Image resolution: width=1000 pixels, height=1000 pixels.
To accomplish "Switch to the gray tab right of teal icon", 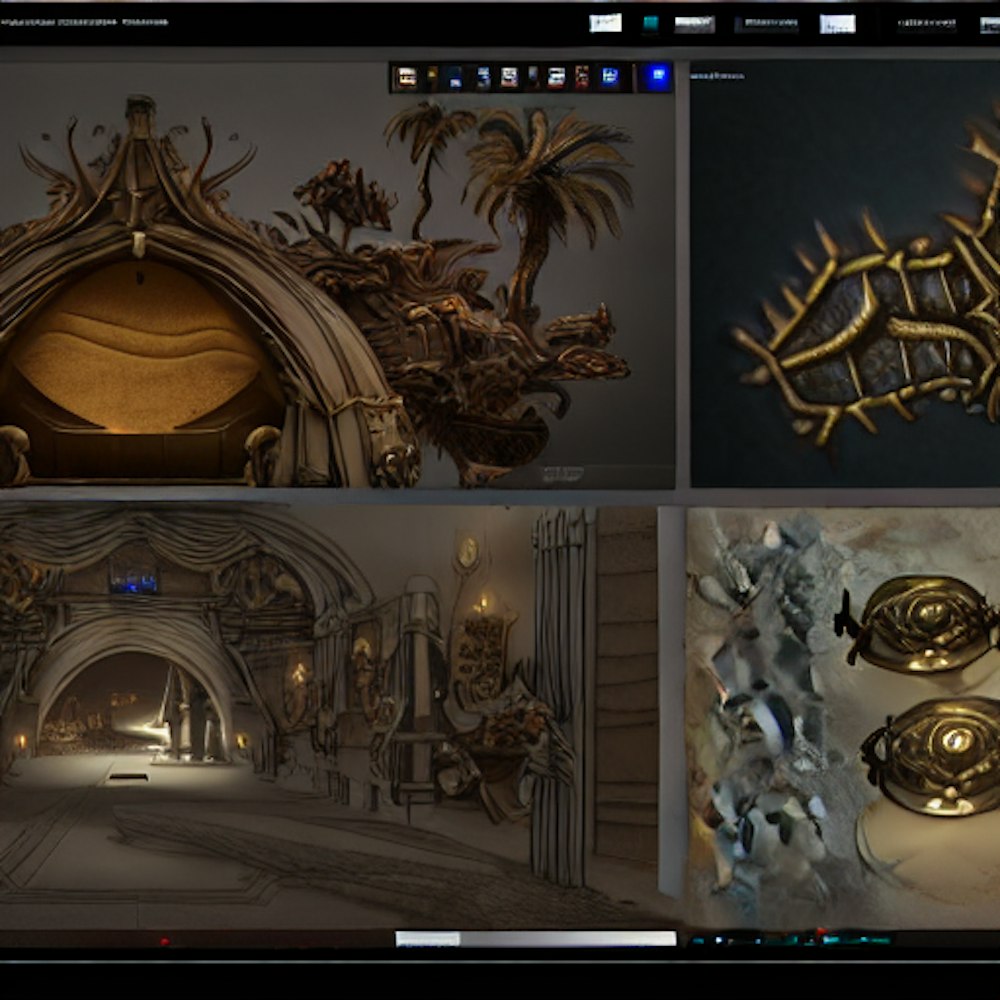I will pos(694,24).
